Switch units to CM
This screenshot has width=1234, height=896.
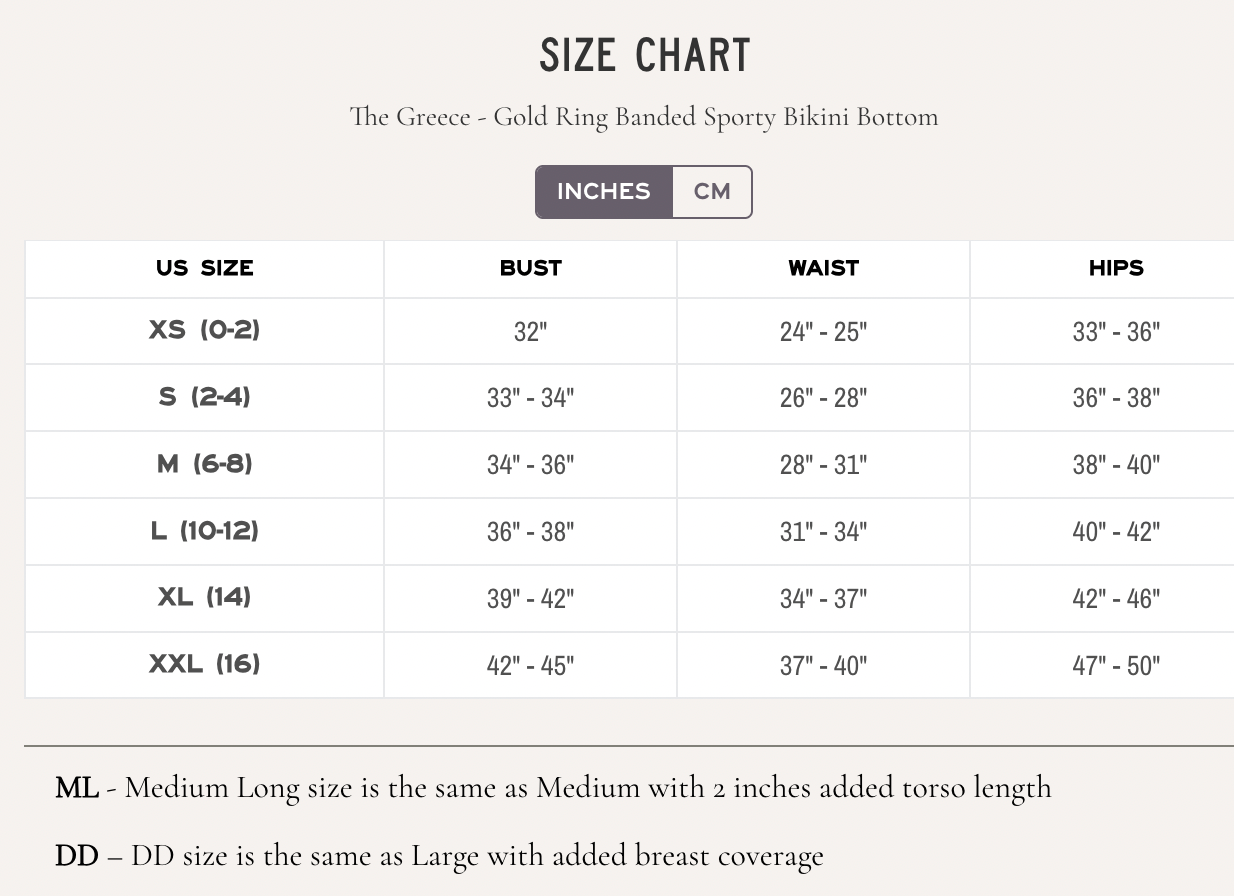coord(712,191)
